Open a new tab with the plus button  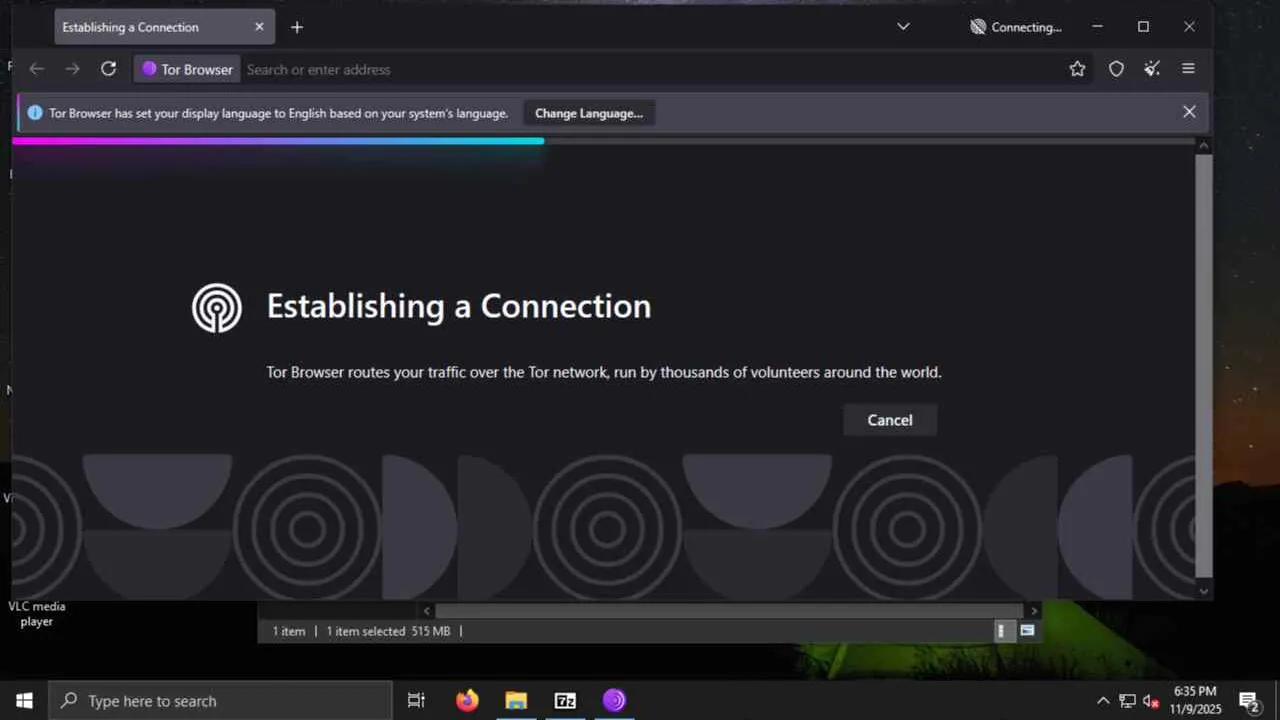[297, 27]
